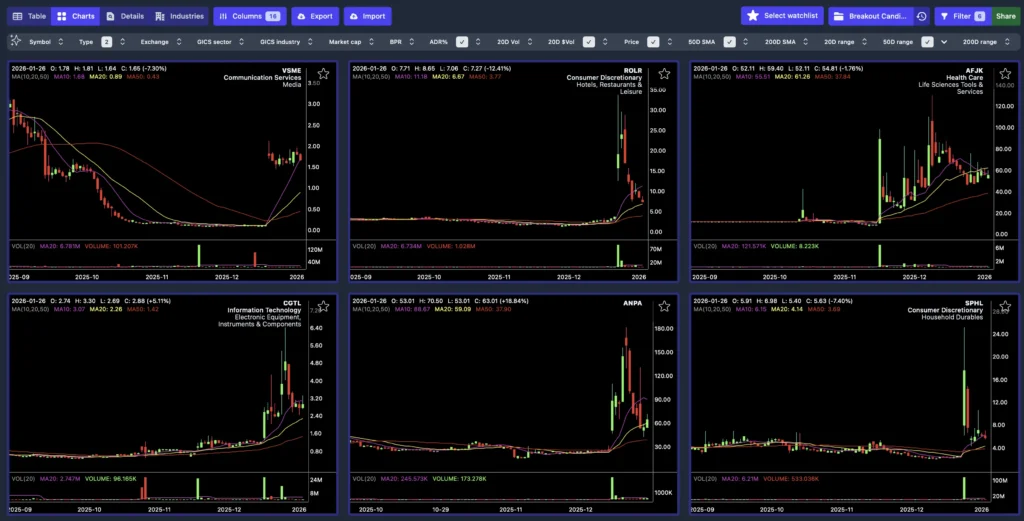
Task: Switch to the Table view tab
Action: [x=28, y=16]
